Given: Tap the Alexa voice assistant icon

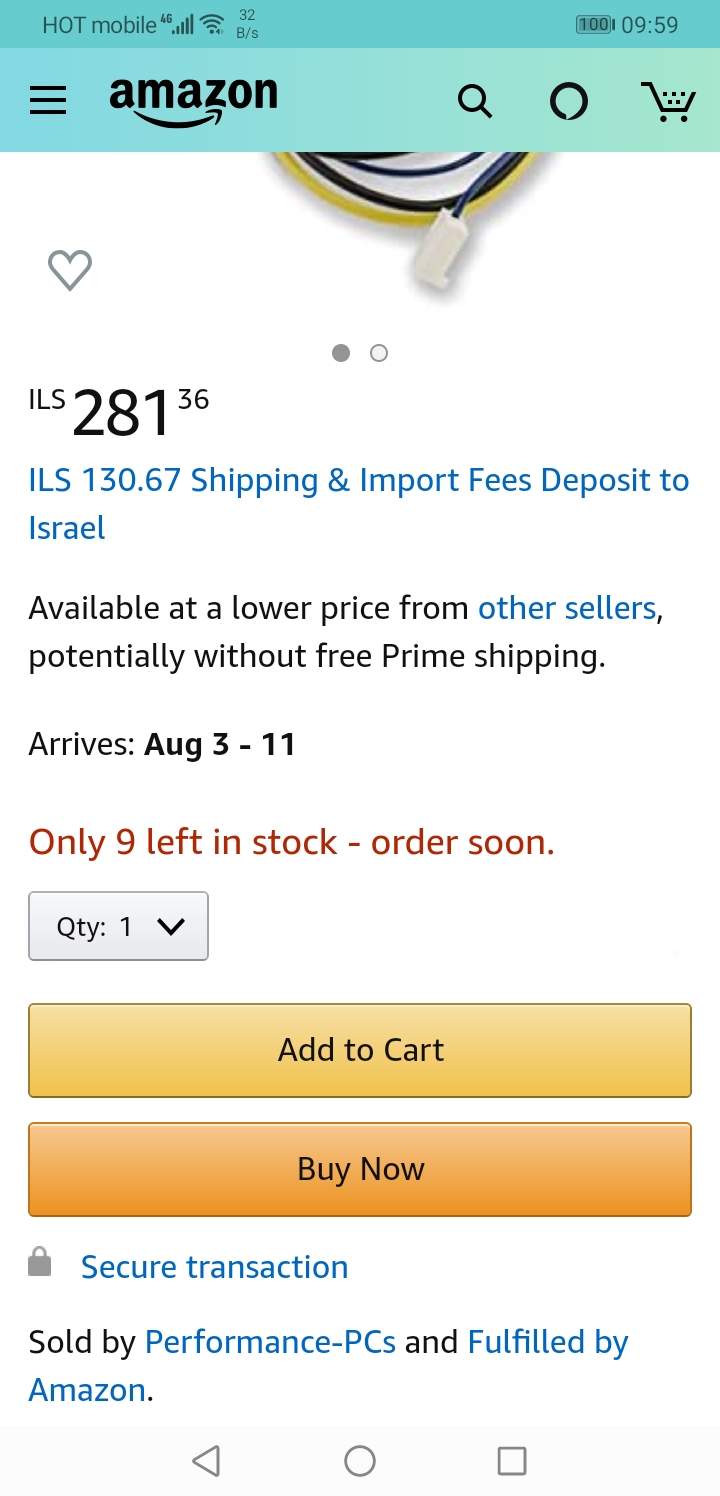Looking at the screenshot, I should click(569, 101).
